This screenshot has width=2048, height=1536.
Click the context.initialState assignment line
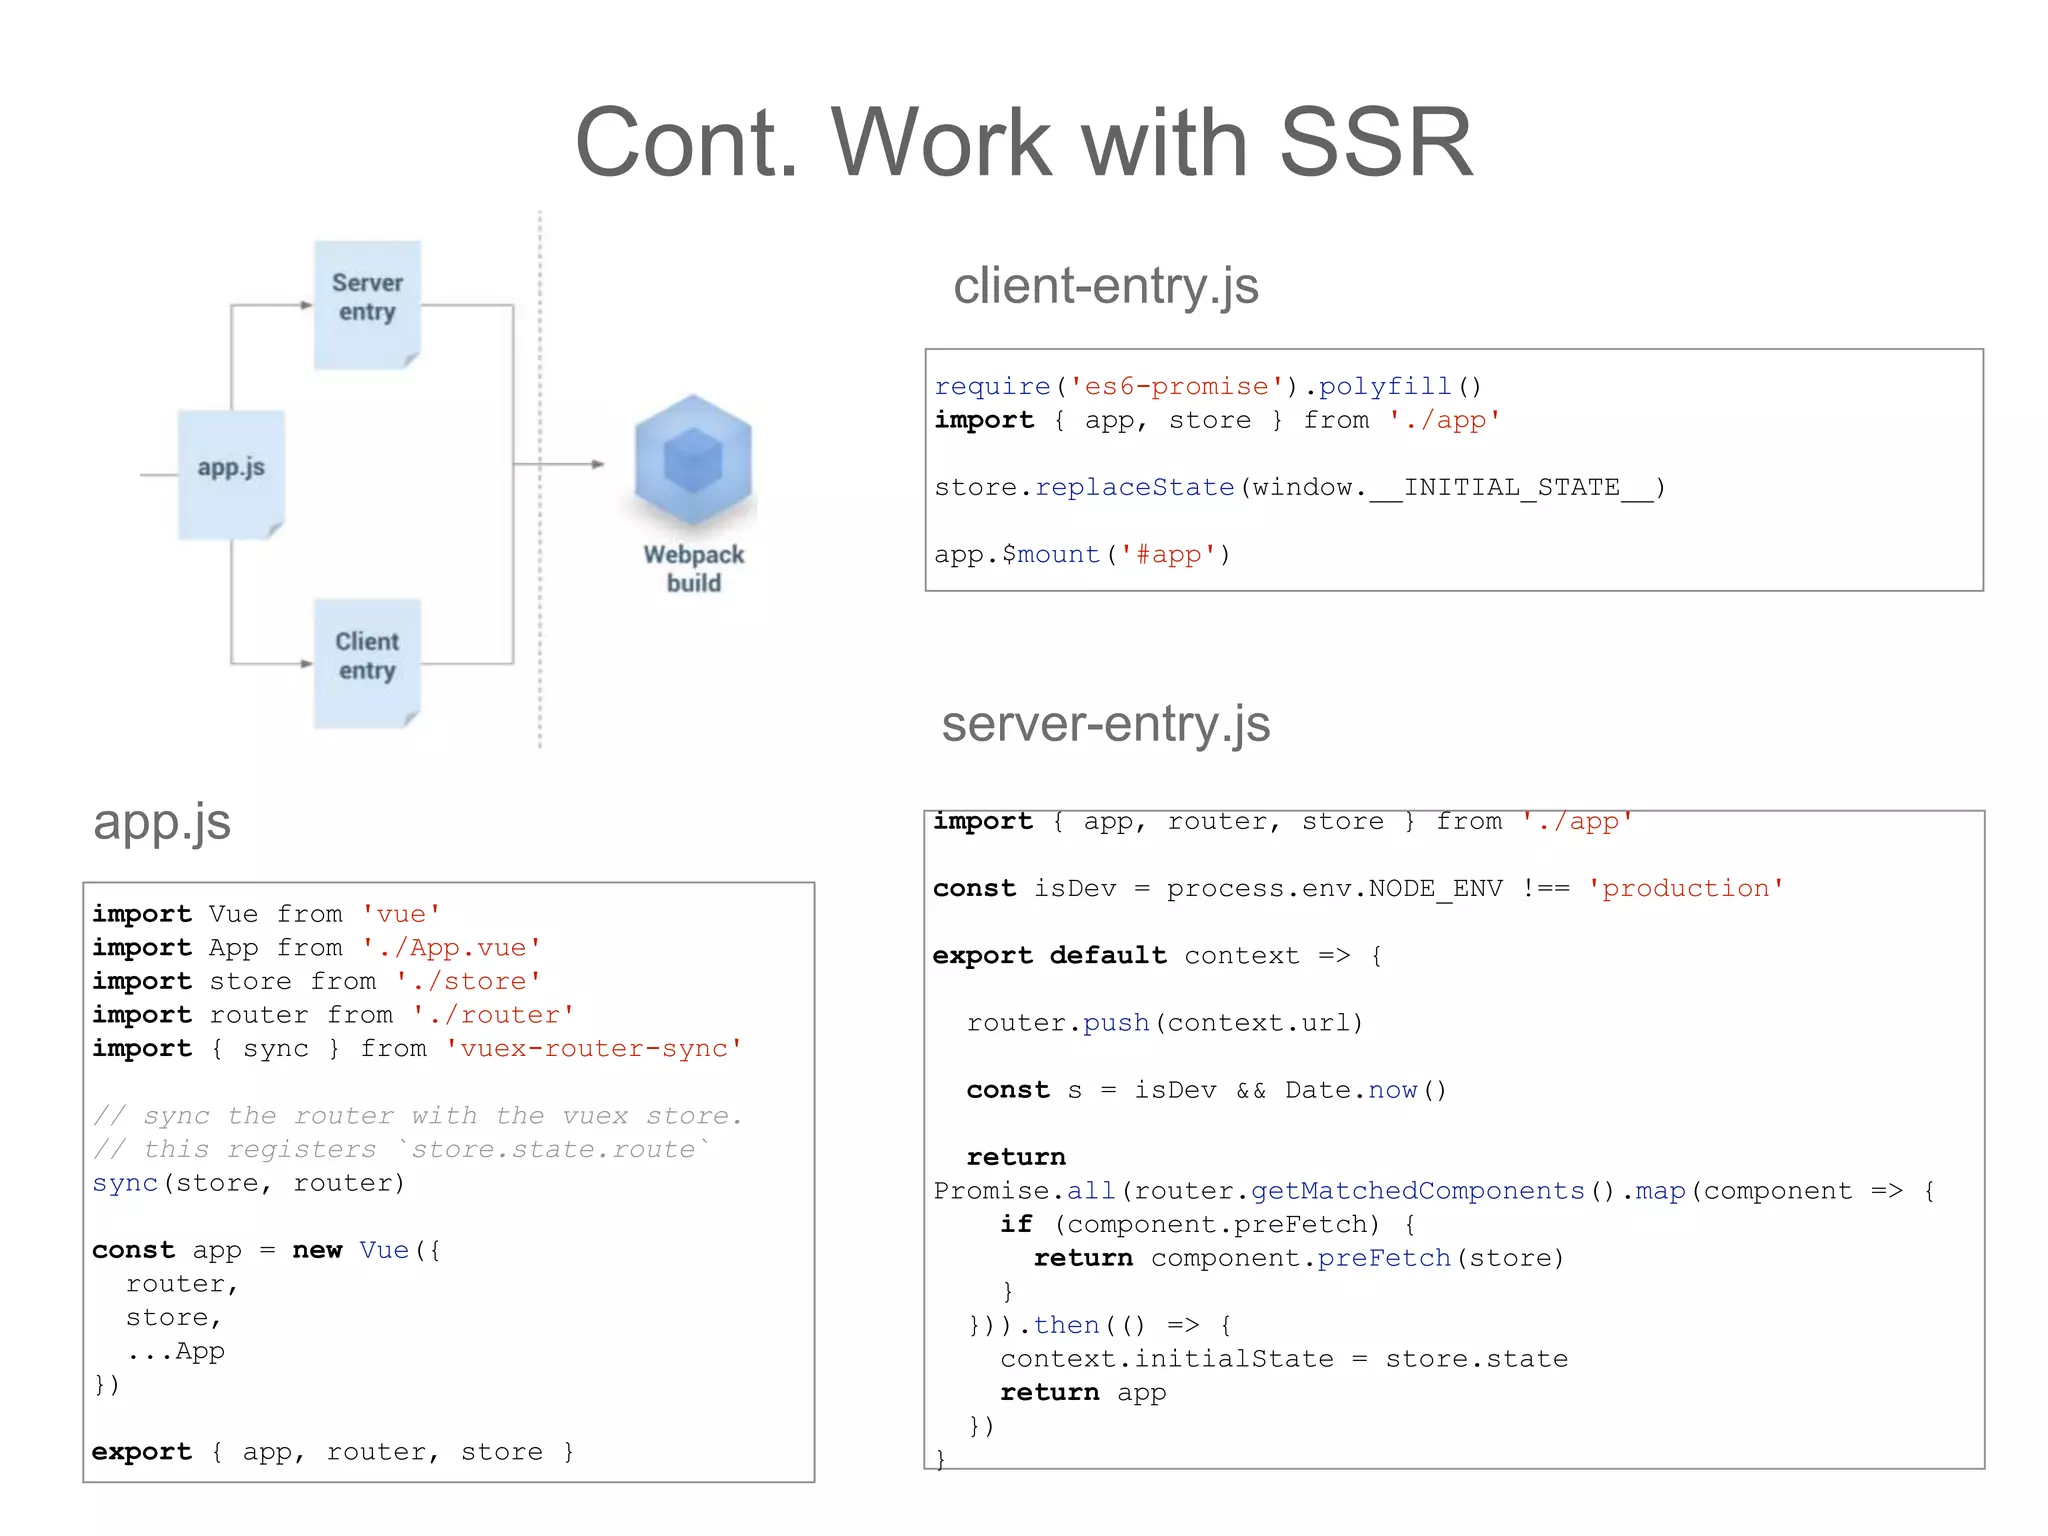(1283, 1359)
